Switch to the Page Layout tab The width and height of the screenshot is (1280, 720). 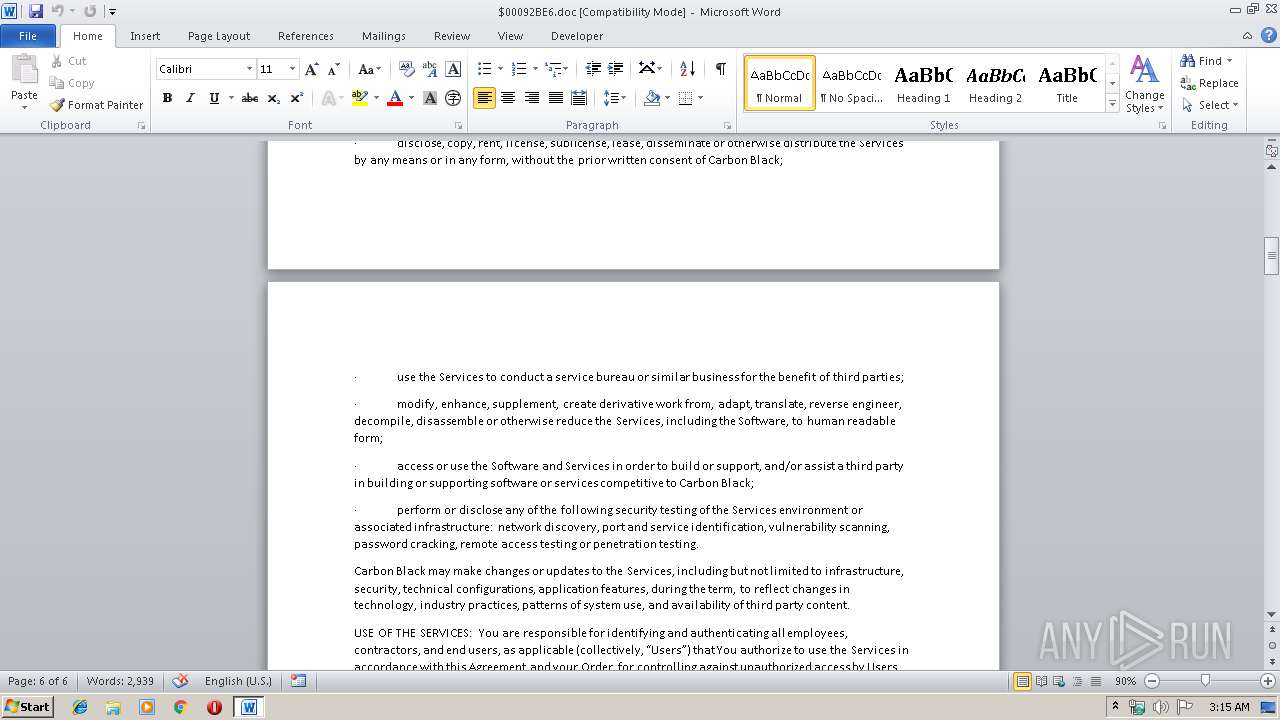[219, 36]
